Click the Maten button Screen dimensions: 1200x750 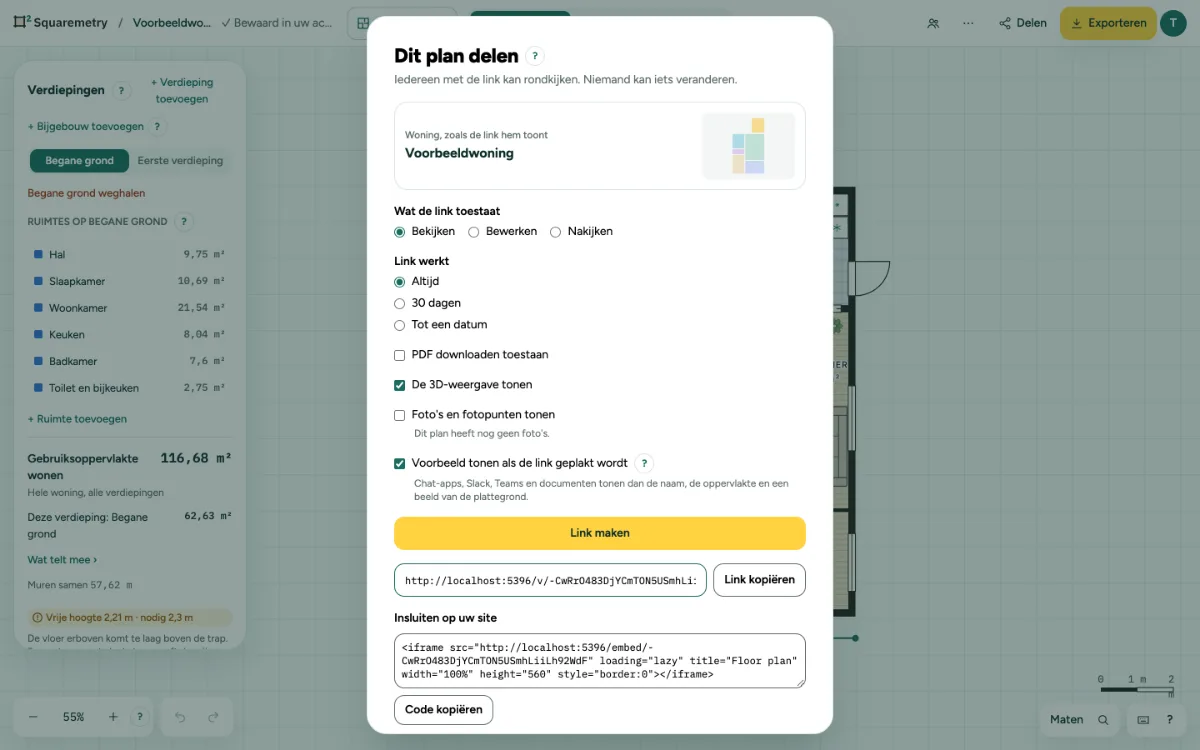pos(1079,719)
